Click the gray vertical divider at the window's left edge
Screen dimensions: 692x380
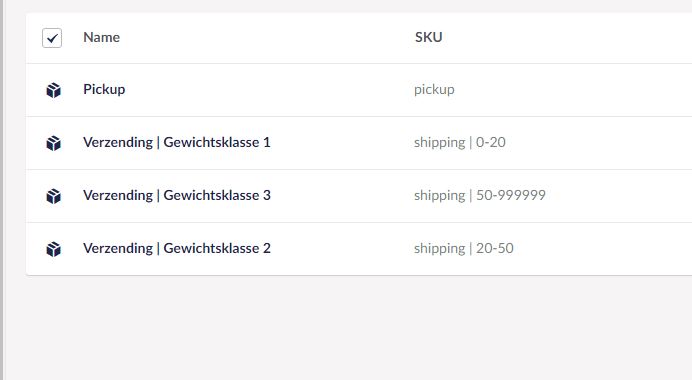(x=2, y=190)
